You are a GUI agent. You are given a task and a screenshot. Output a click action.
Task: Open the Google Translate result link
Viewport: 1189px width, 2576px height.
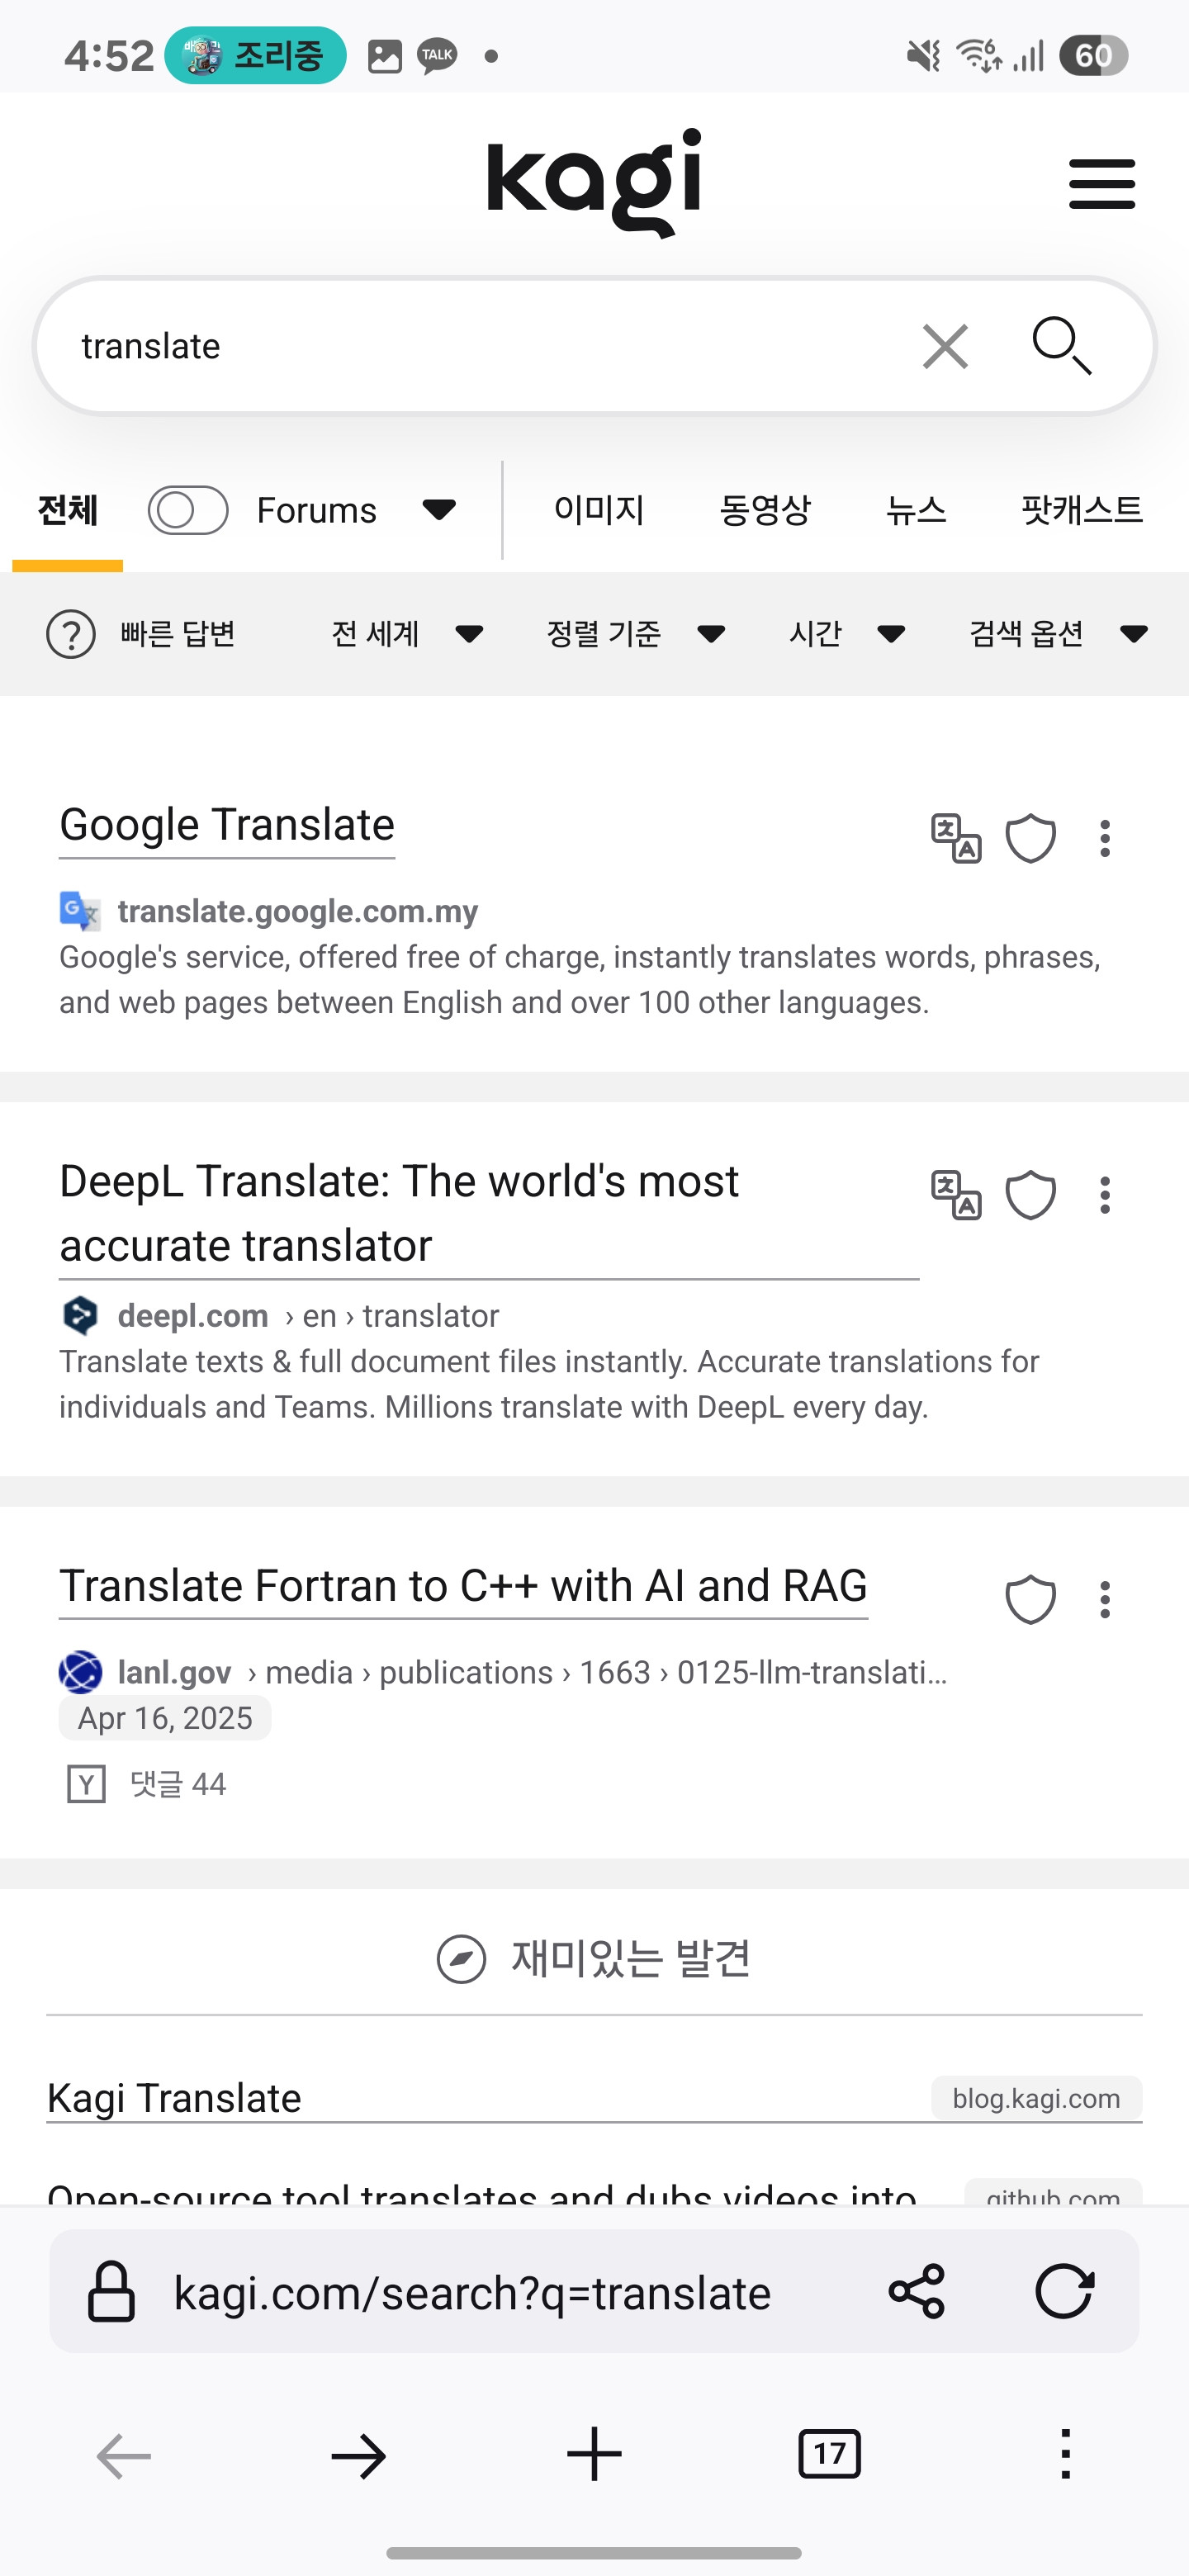click(227, 826)
